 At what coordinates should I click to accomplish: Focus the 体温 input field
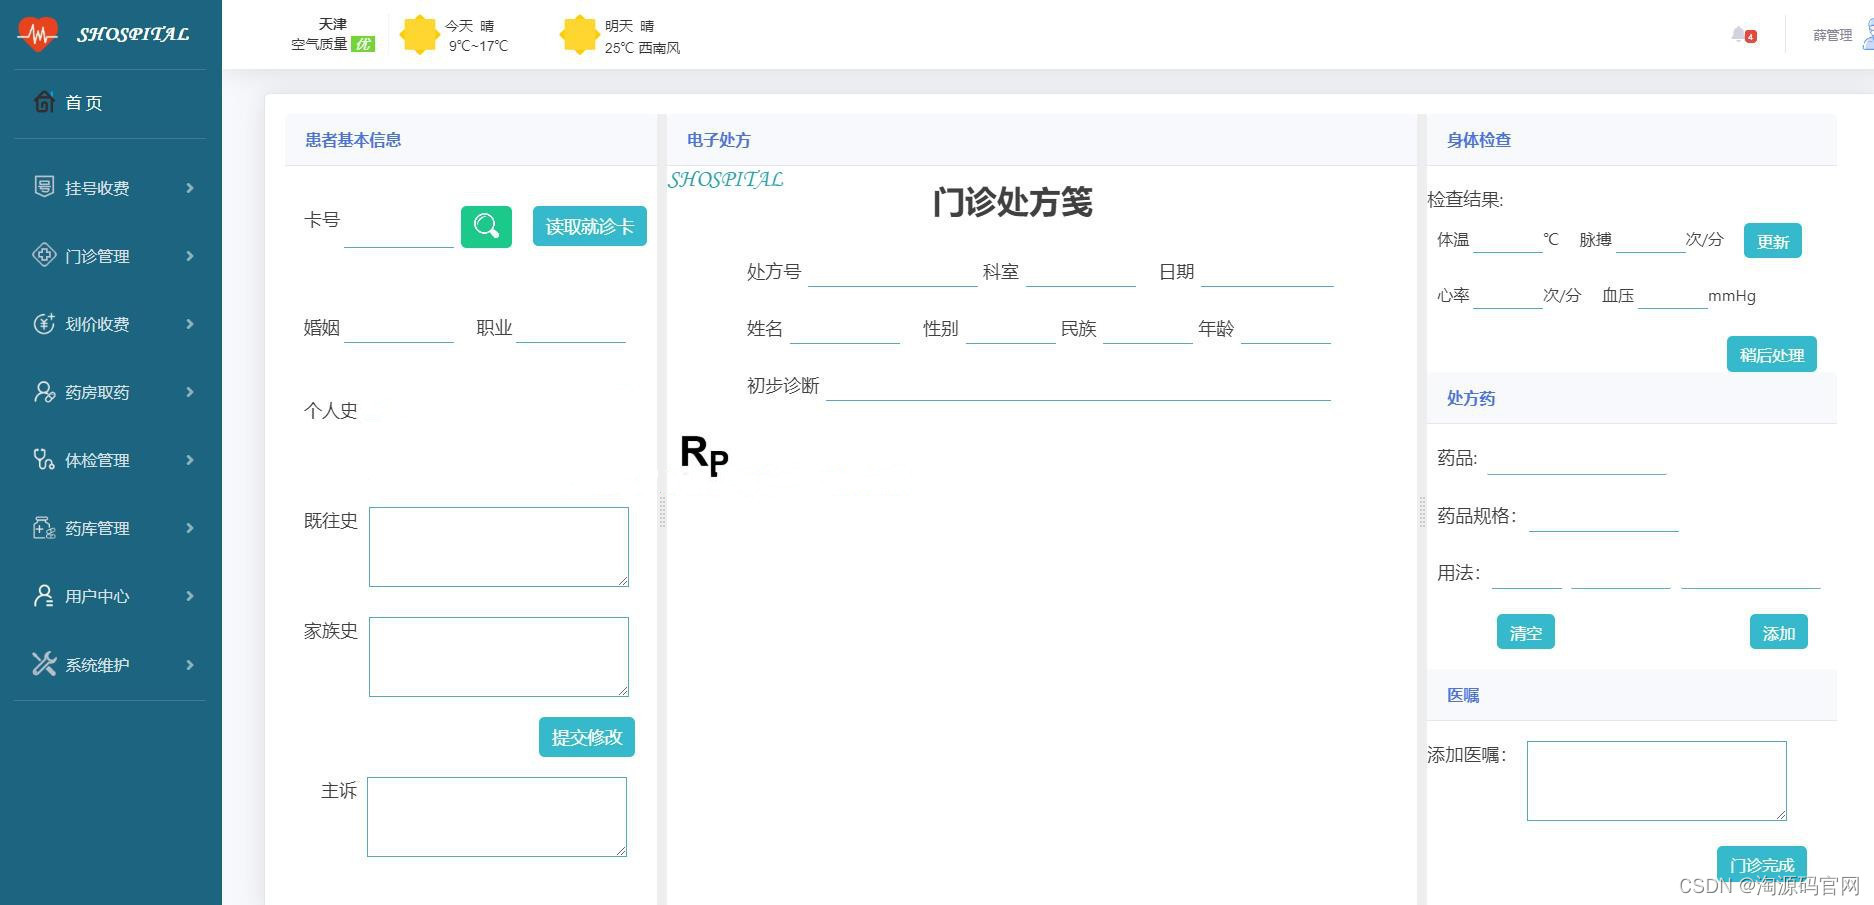[x=1508, y=240]
